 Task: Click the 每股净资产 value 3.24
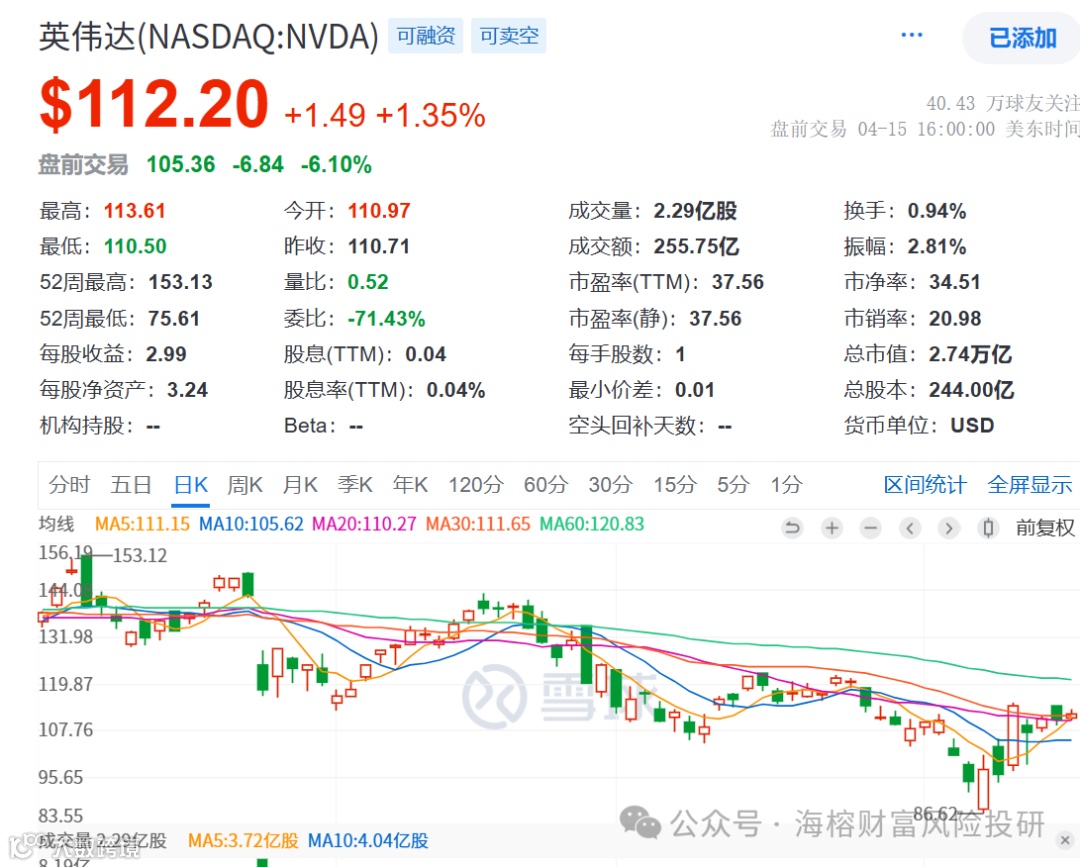[x=187, y=390]
